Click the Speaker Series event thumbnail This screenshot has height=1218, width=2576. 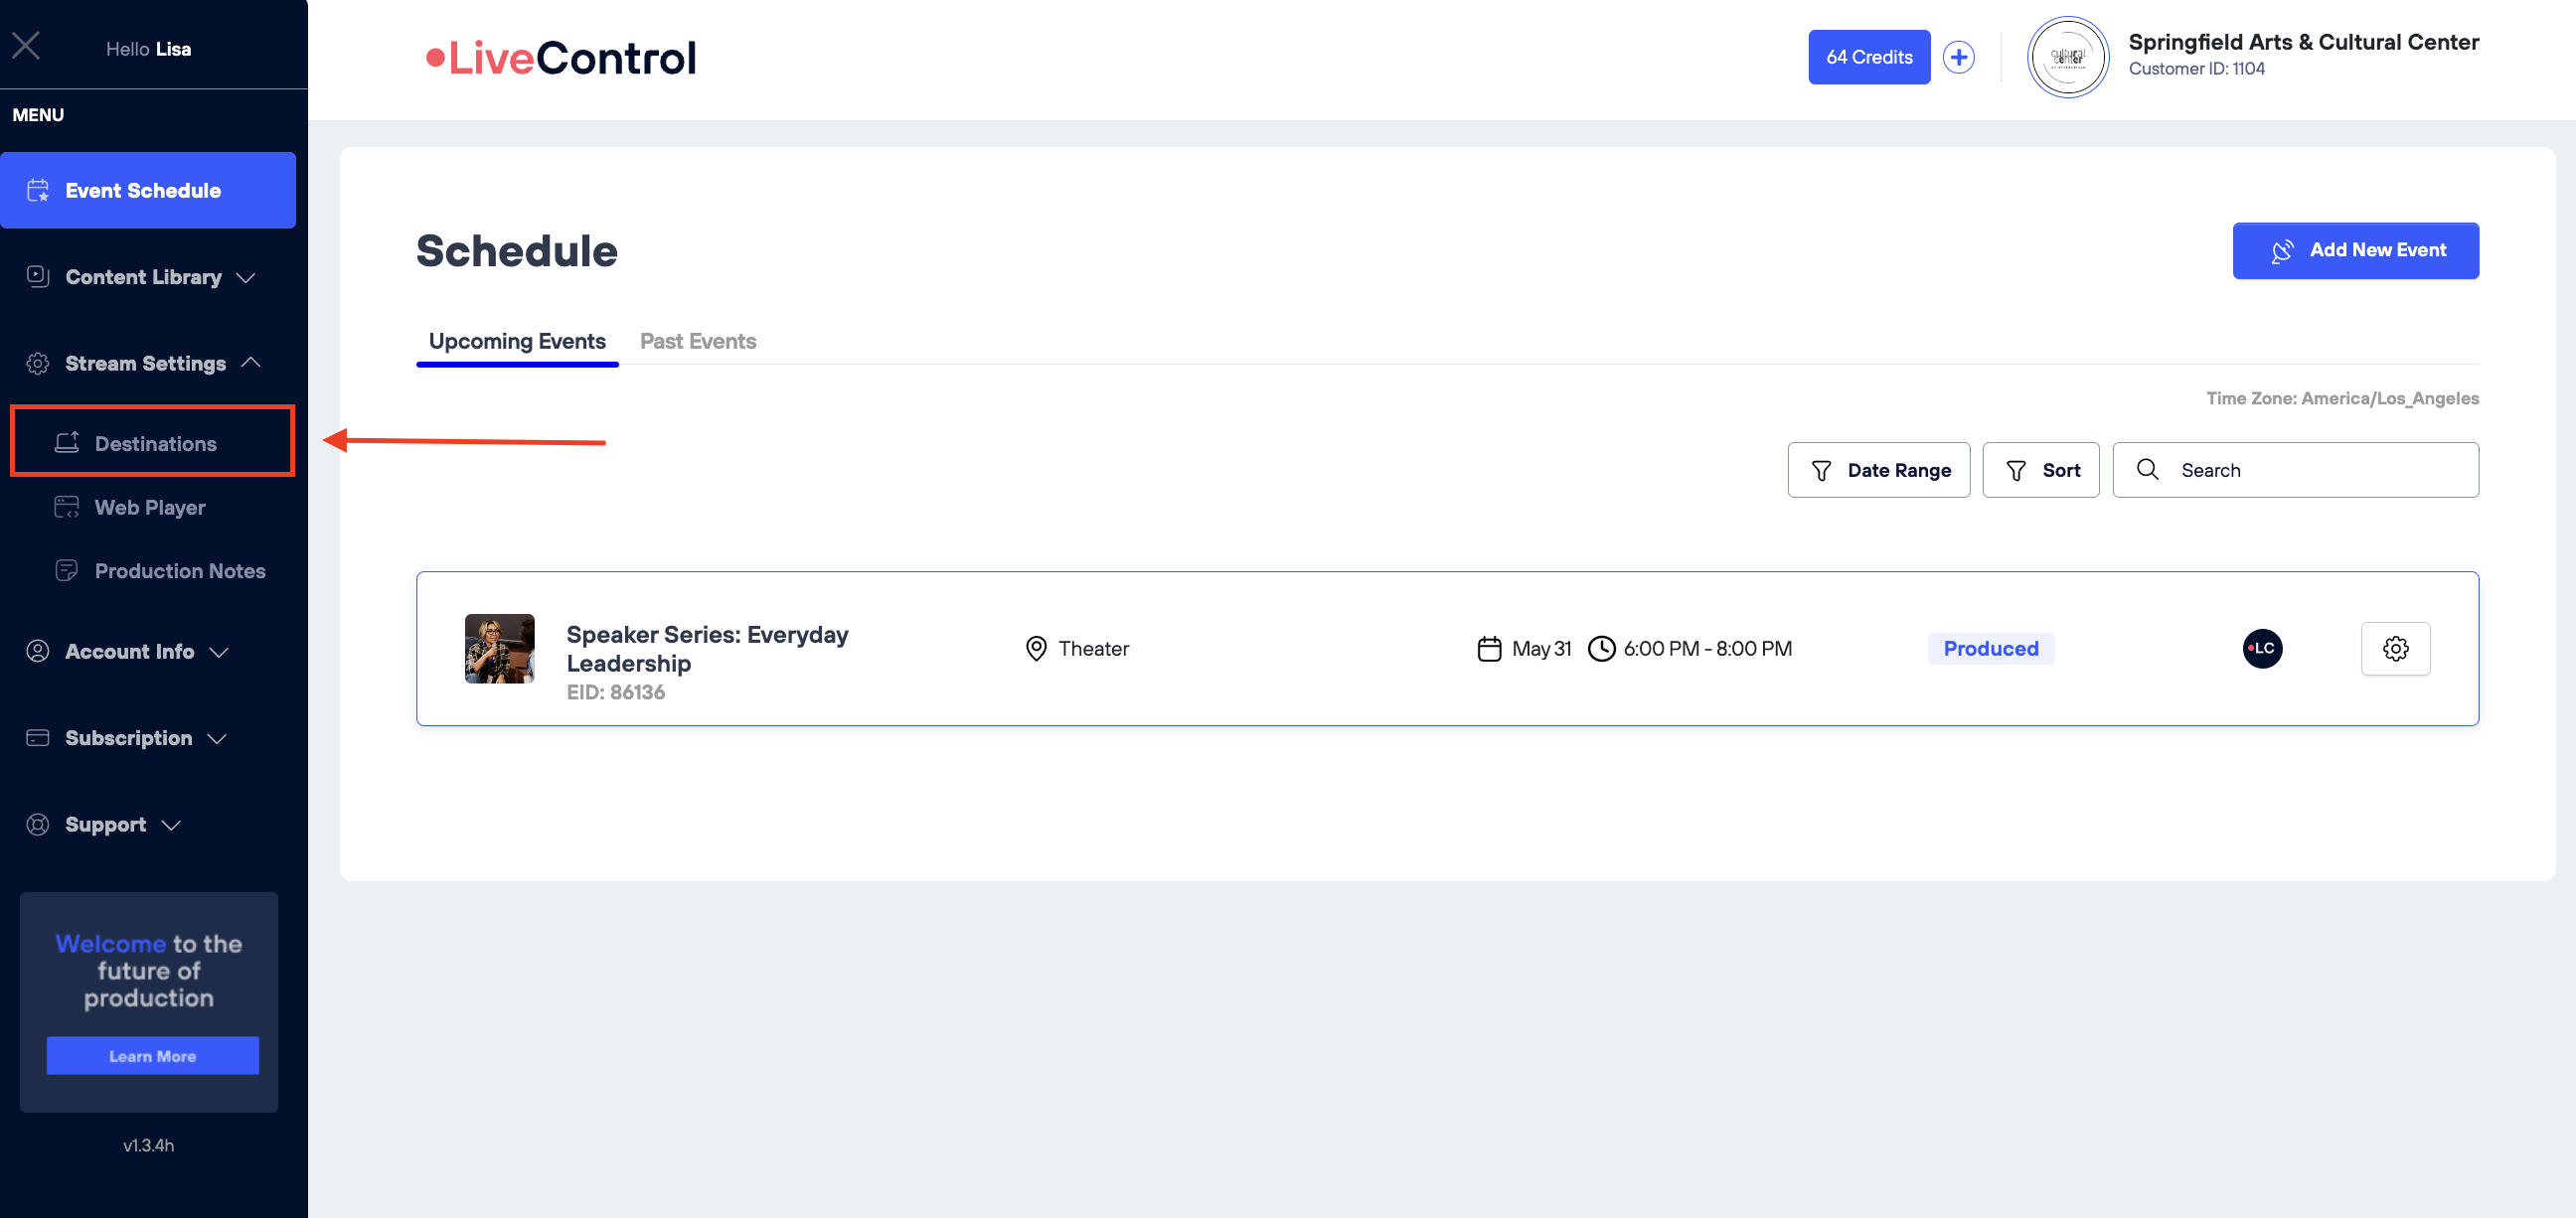pos(499,649)
